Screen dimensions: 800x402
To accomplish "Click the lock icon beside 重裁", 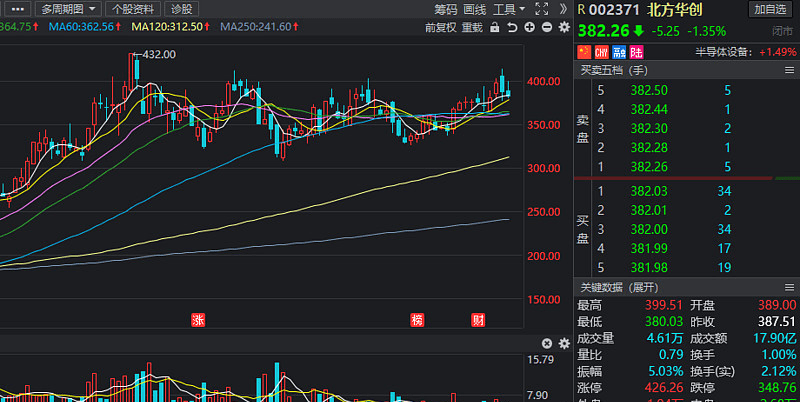I will (494, 28).
